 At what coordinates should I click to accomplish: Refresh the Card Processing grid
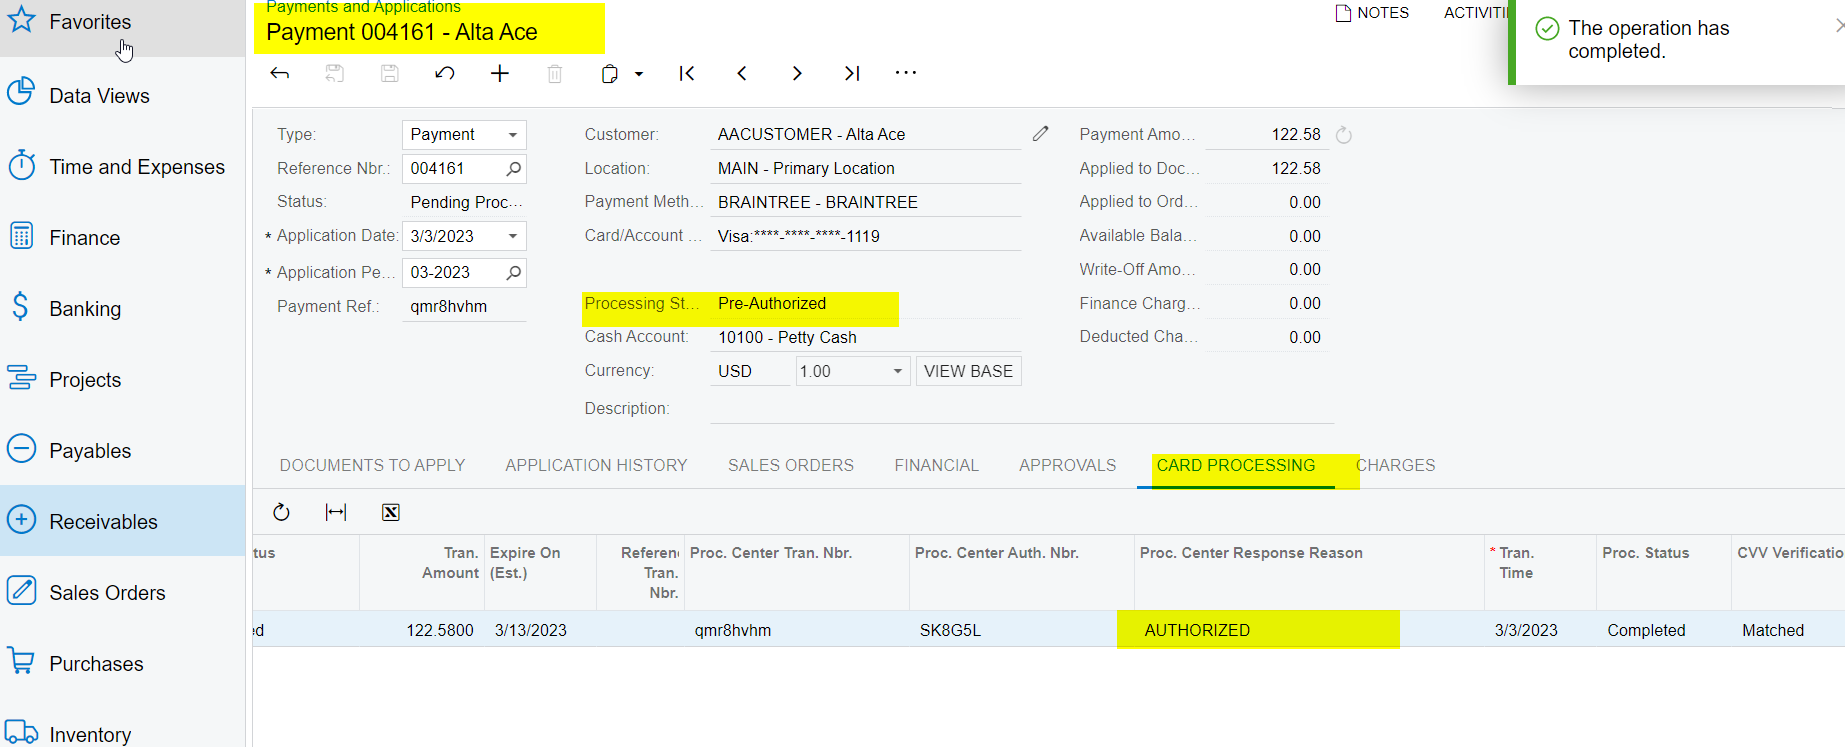click(x=281, y=512)
